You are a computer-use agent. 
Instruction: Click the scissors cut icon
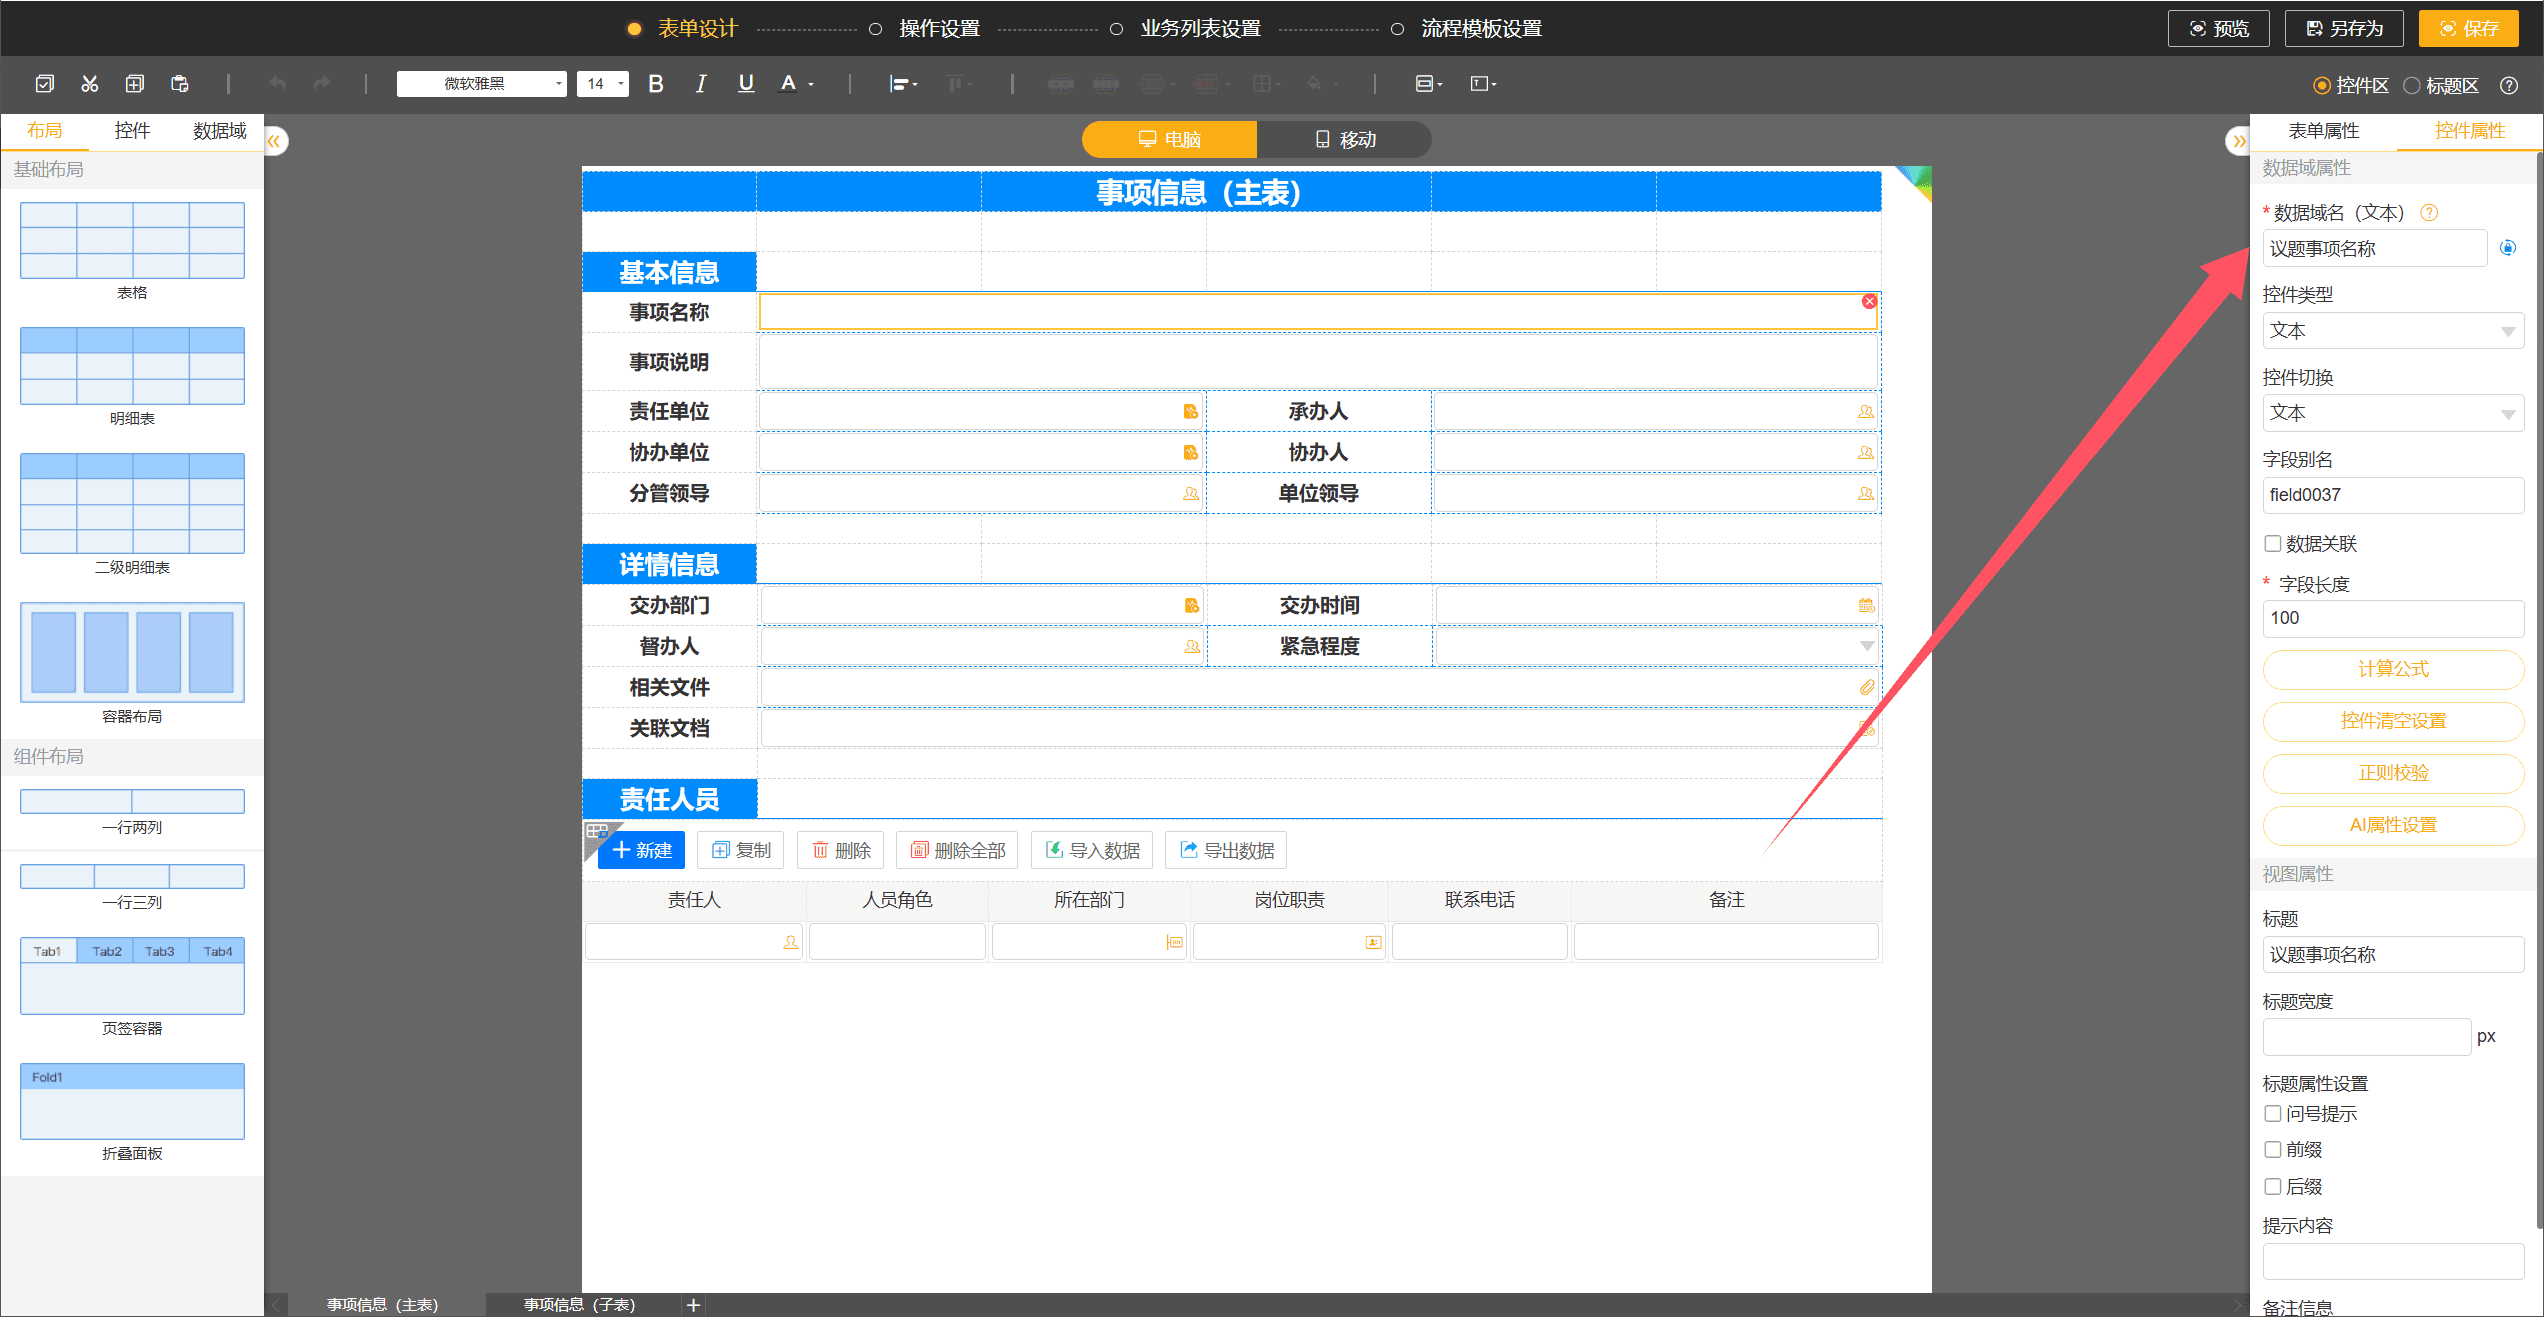pos(90,84)
